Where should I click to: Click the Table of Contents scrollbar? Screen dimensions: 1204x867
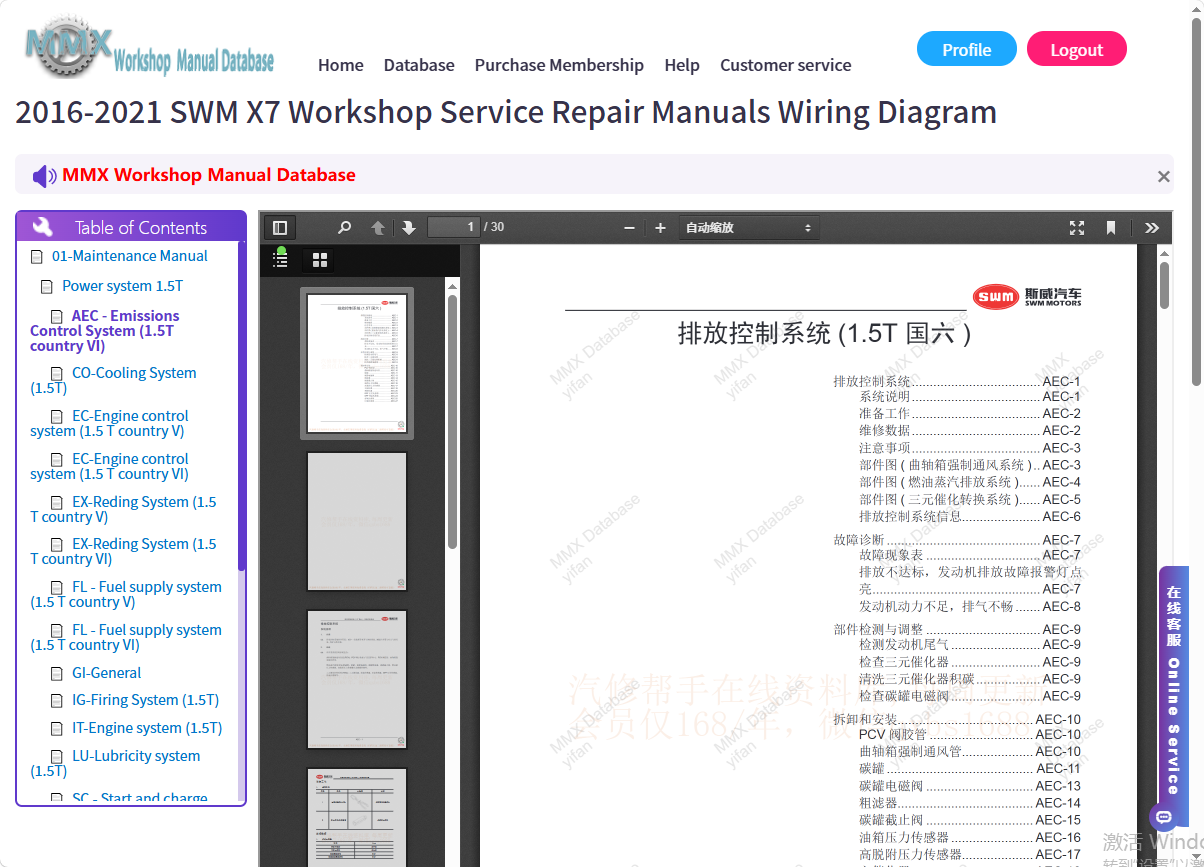241,405
